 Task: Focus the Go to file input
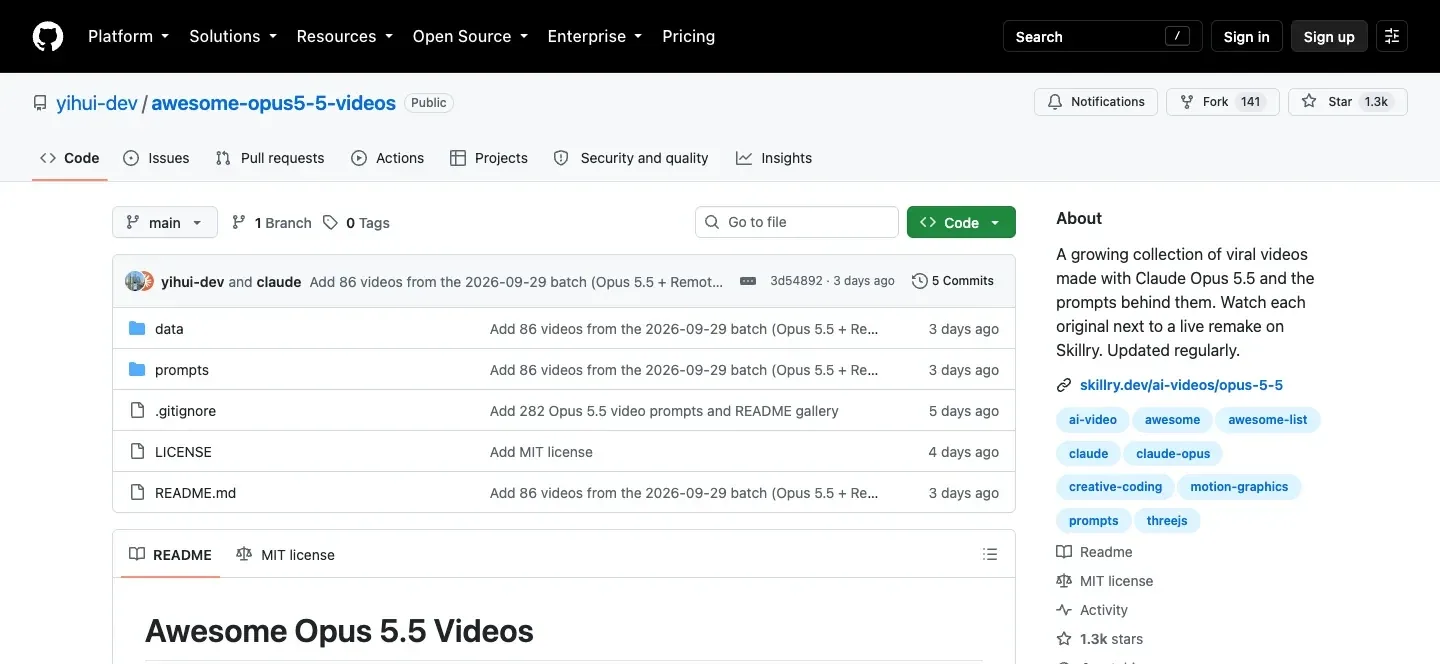pyautogui.click(x=797, y=222)
